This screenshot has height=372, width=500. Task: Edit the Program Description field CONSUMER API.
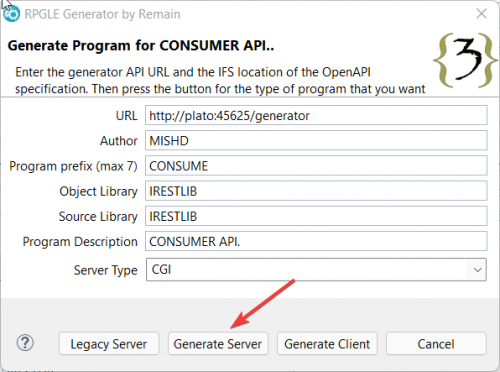click(x=316, y=241)
